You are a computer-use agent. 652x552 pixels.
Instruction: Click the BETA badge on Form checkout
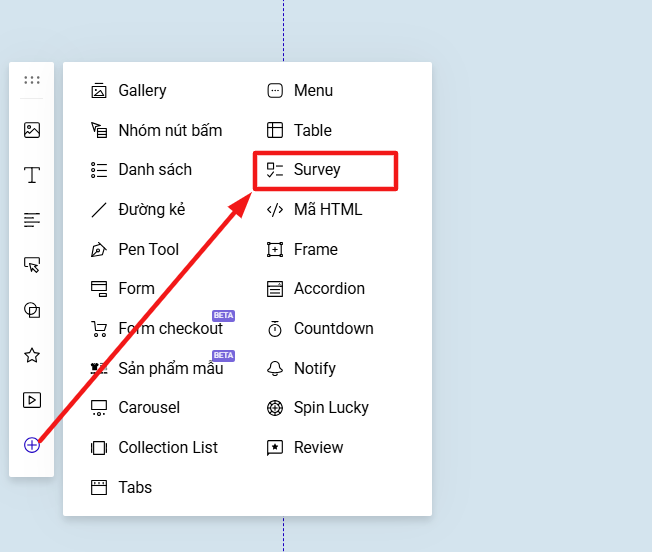[x=224, y=315]
